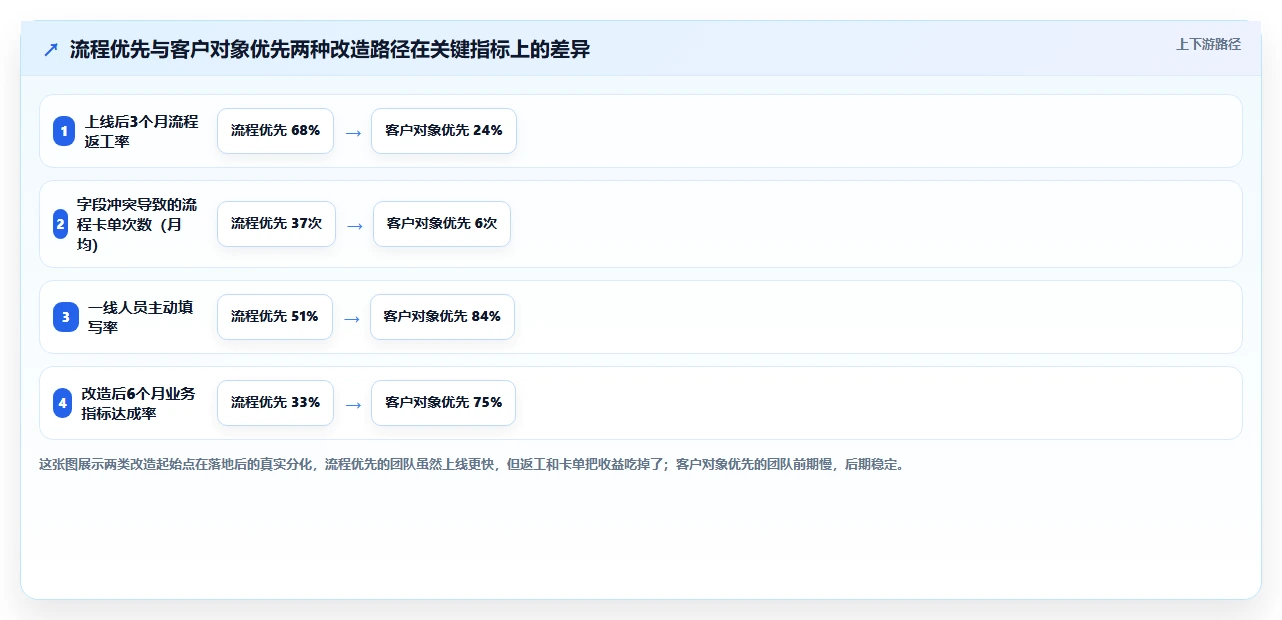Image resolution: width=1282 pixels, height=620 pixels.
Task: Click the 上线后3个月流程返工率 label
Action: click(142, 131)
